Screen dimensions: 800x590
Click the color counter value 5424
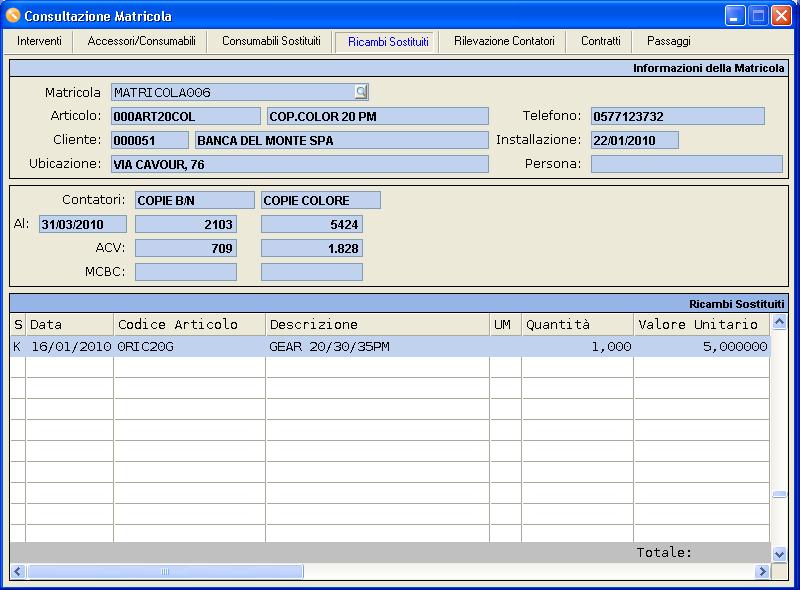coord(312,224)
